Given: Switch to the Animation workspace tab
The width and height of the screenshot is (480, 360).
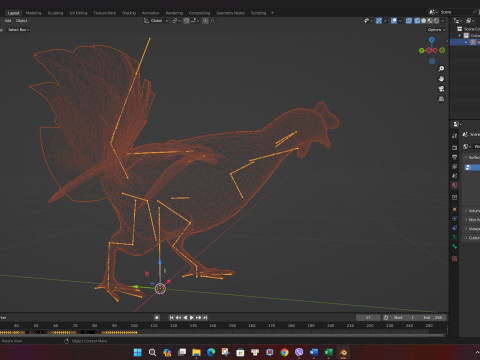Looking at the screenshot, I should pyautogui.click(x=151, y=13).
